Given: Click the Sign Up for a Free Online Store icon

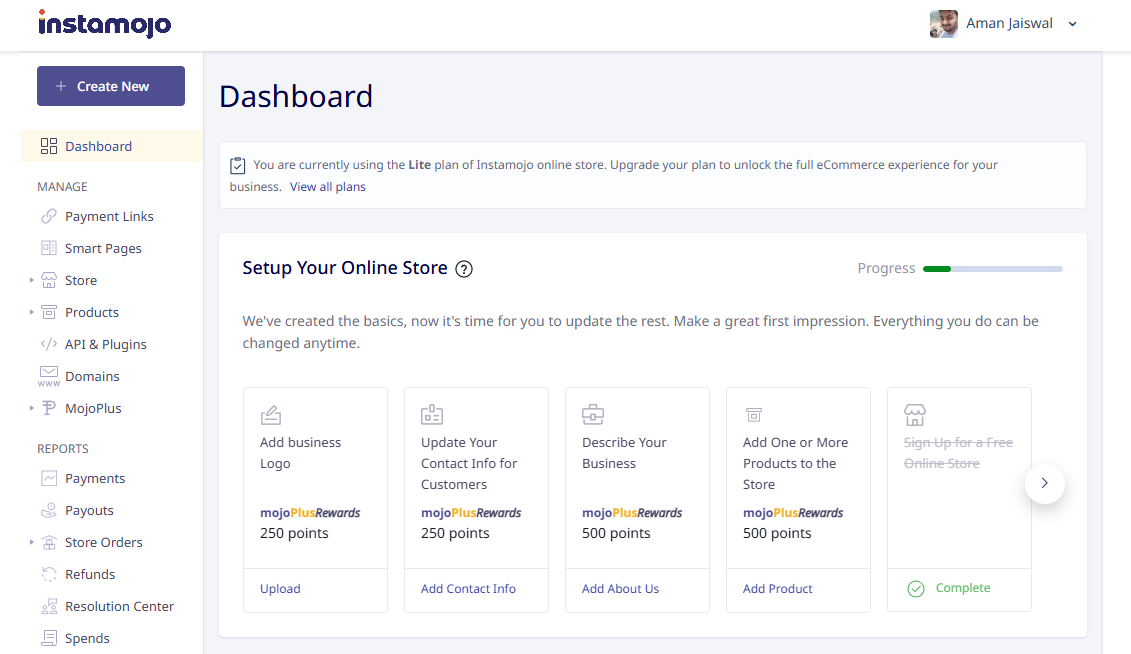Looking at the screenshot, I should pyautogui.click(x=915, y=415).
